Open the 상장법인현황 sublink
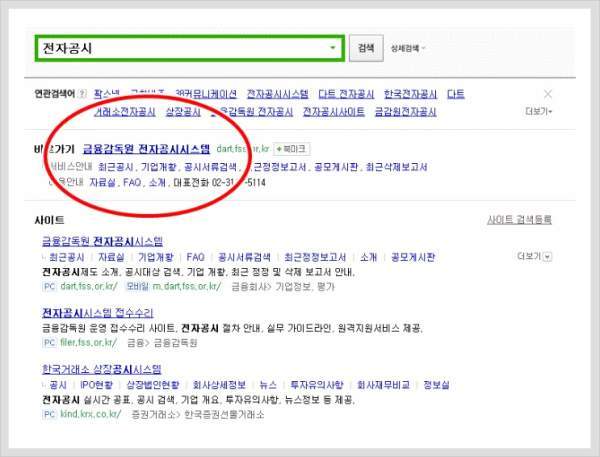The image size is (600, 457). [x=153, y=385]
